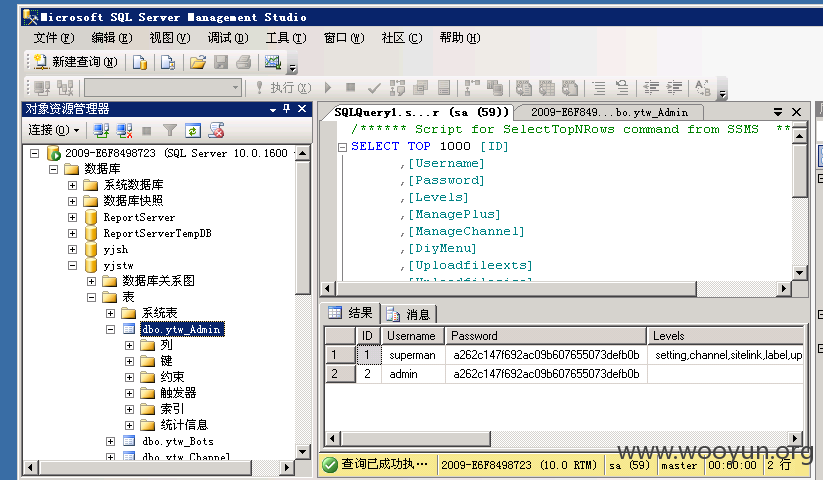Screen dimensions: 823x480
Task: Click the SQL Server Compact query icon
Action: [168, 62]
